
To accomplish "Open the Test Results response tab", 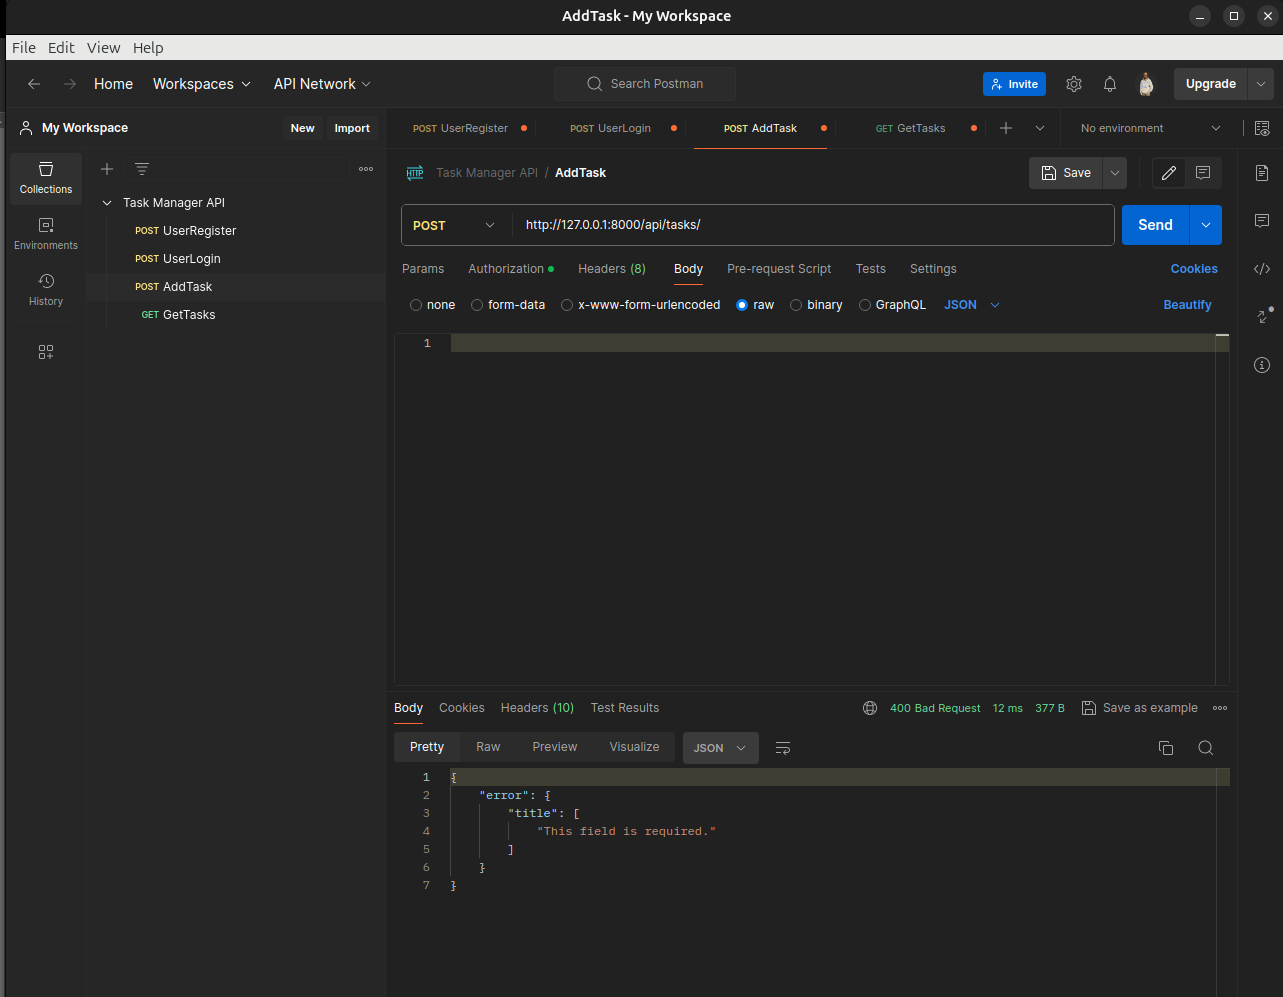I will pyautogui.click(x=625, y=708).
